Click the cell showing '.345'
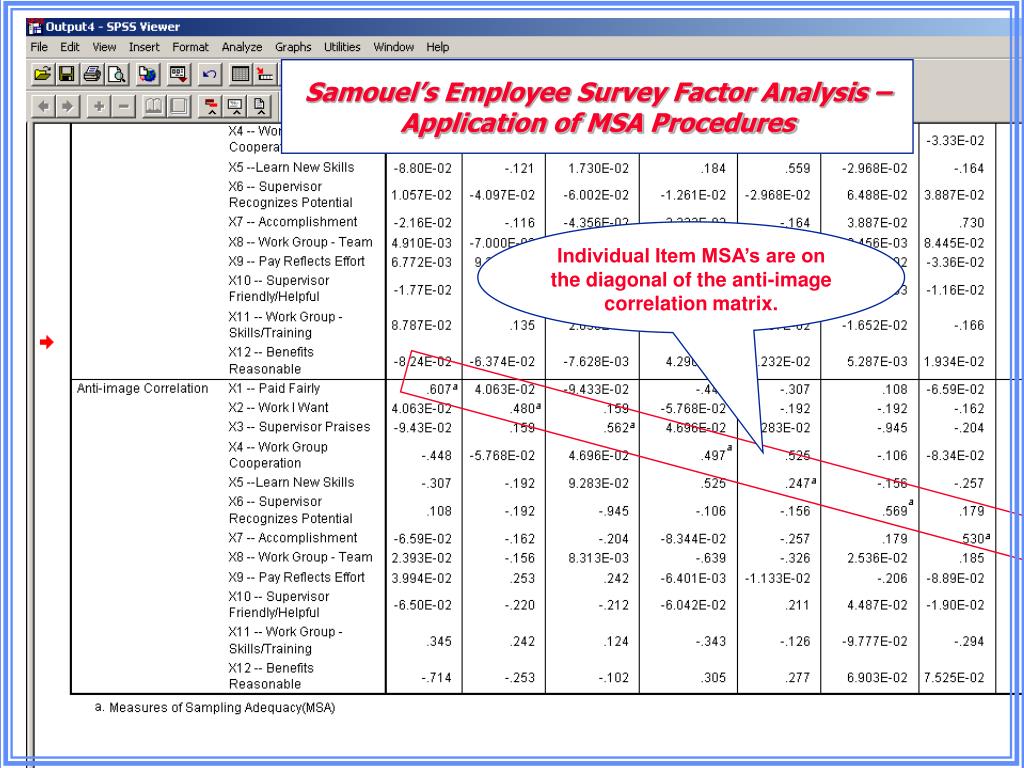1024x768 pixels. (x=439, y=642)
